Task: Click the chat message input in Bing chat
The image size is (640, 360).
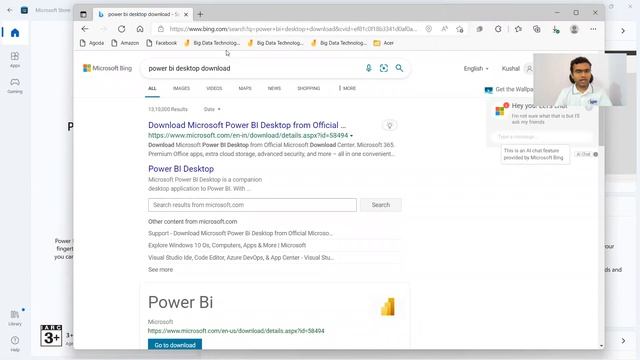Action: click(542, 137)
